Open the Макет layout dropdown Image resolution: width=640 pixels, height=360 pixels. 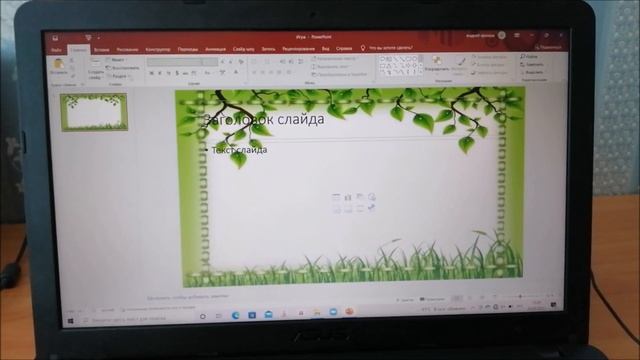pyautogui.click(x=117, y=60)
